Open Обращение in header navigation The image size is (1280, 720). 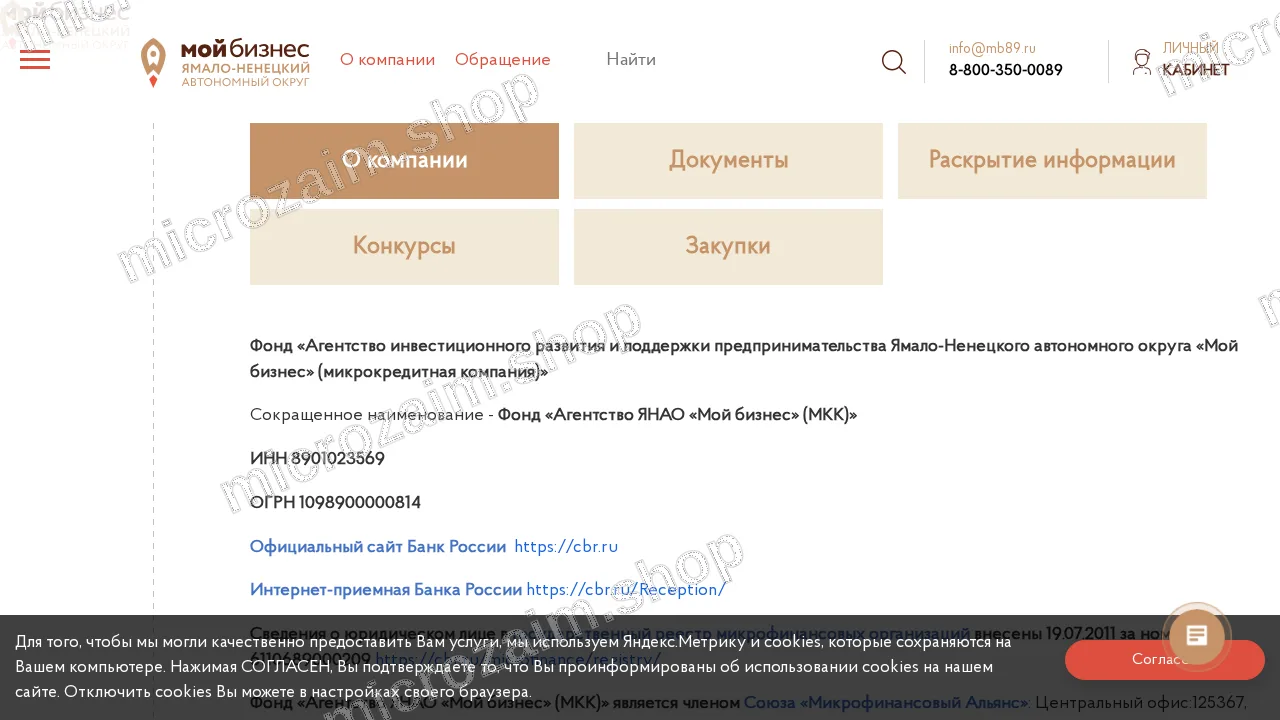(x=503, y=60)
